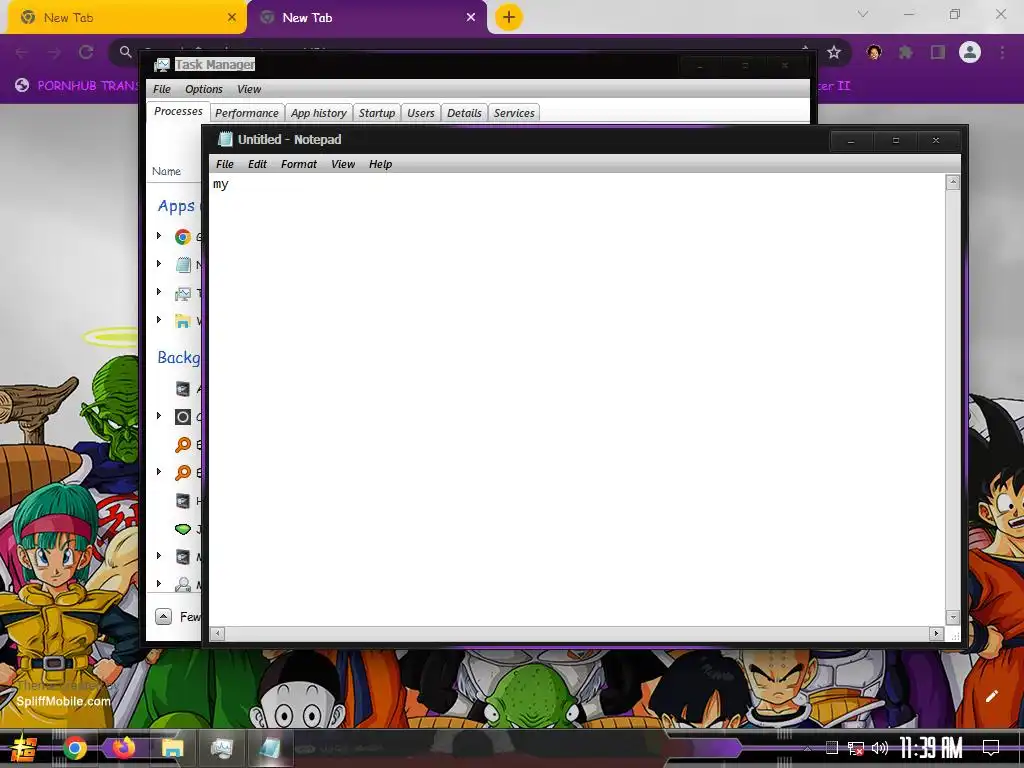Open Chrome tab search chevron

click(x=863, y=14)
